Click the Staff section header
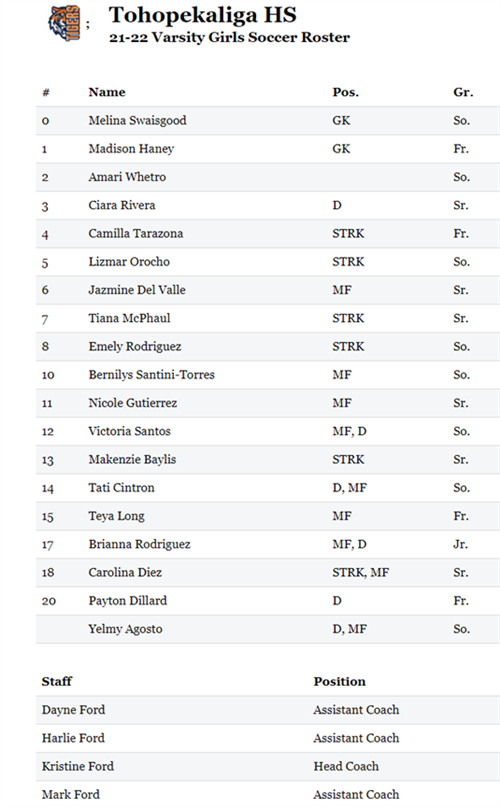 [x=57, y=681]
